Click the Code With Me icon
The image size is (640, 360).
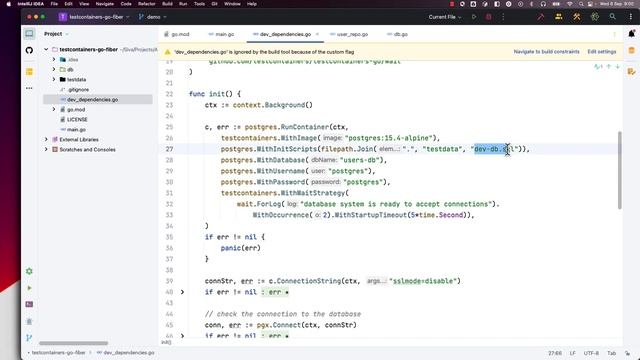click(x=559, y=17)
